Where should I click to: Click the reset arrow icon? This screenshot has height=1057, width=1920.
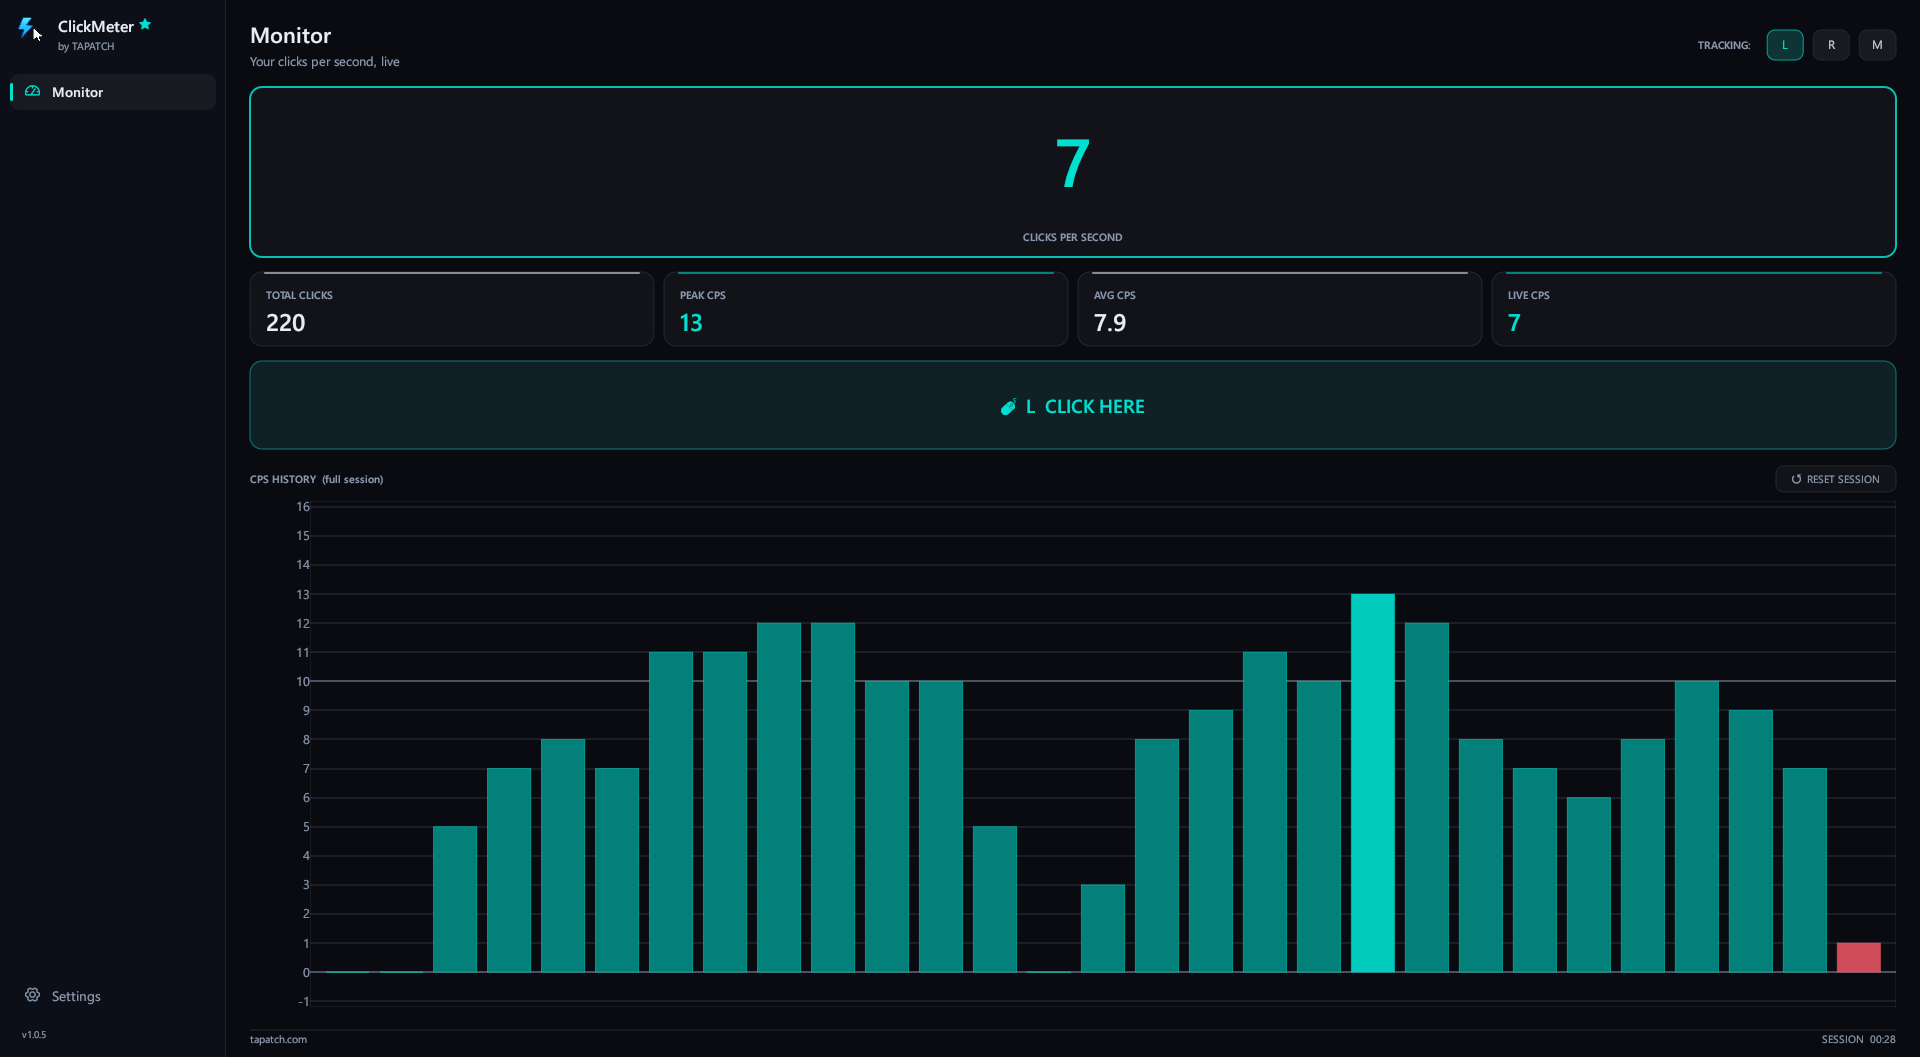coord(1796,479)
